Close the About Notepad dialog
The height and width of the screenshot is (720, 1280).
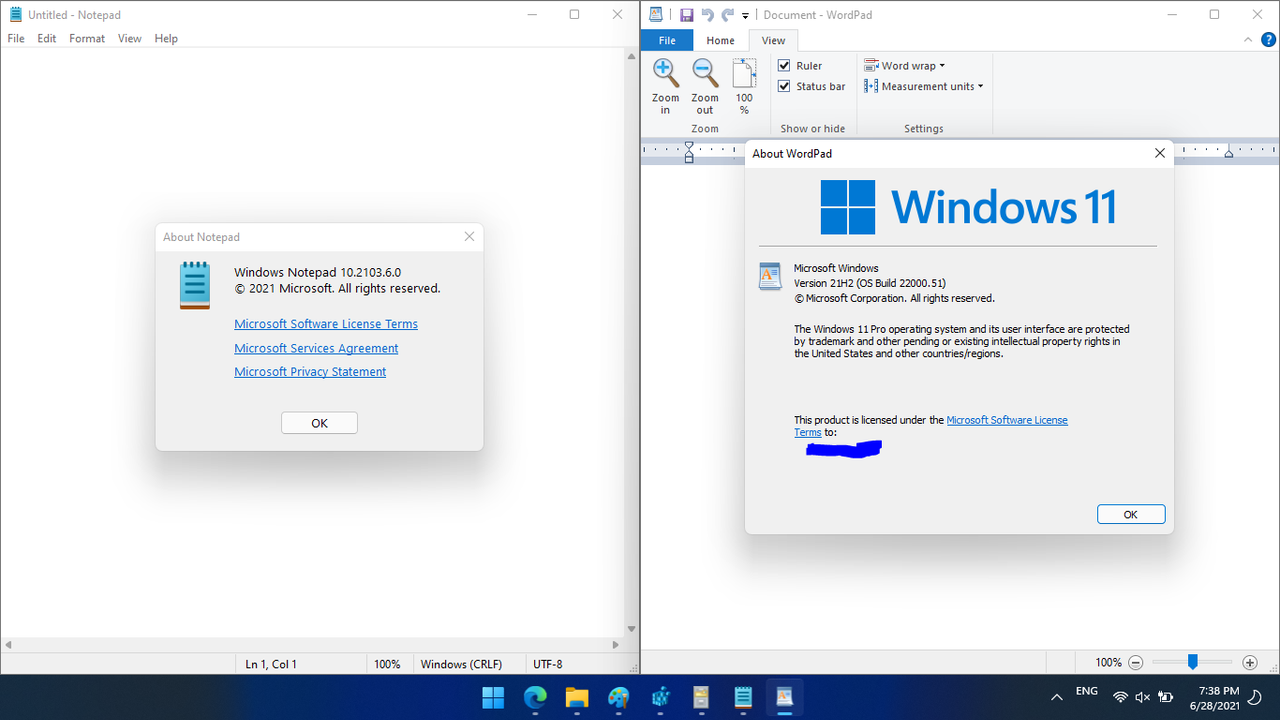pyautogui.click(x=469, y=237)
